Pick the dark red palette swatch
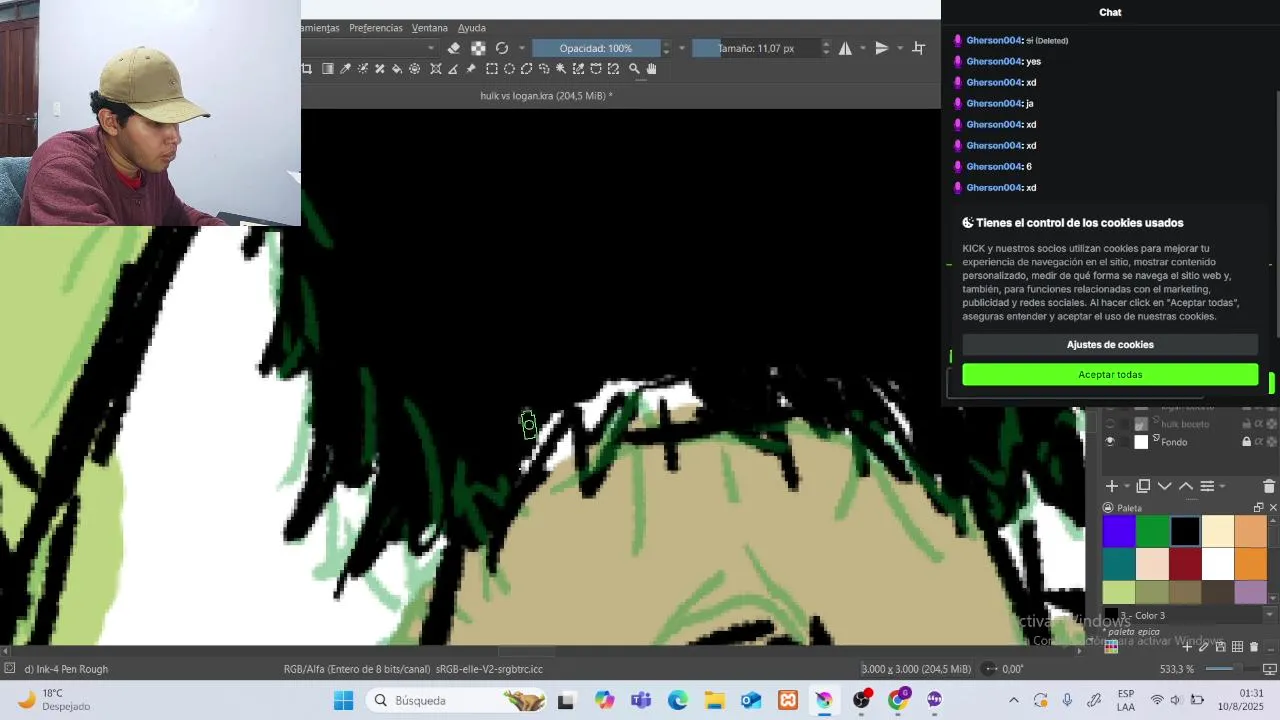 (x=1185, y=564)
